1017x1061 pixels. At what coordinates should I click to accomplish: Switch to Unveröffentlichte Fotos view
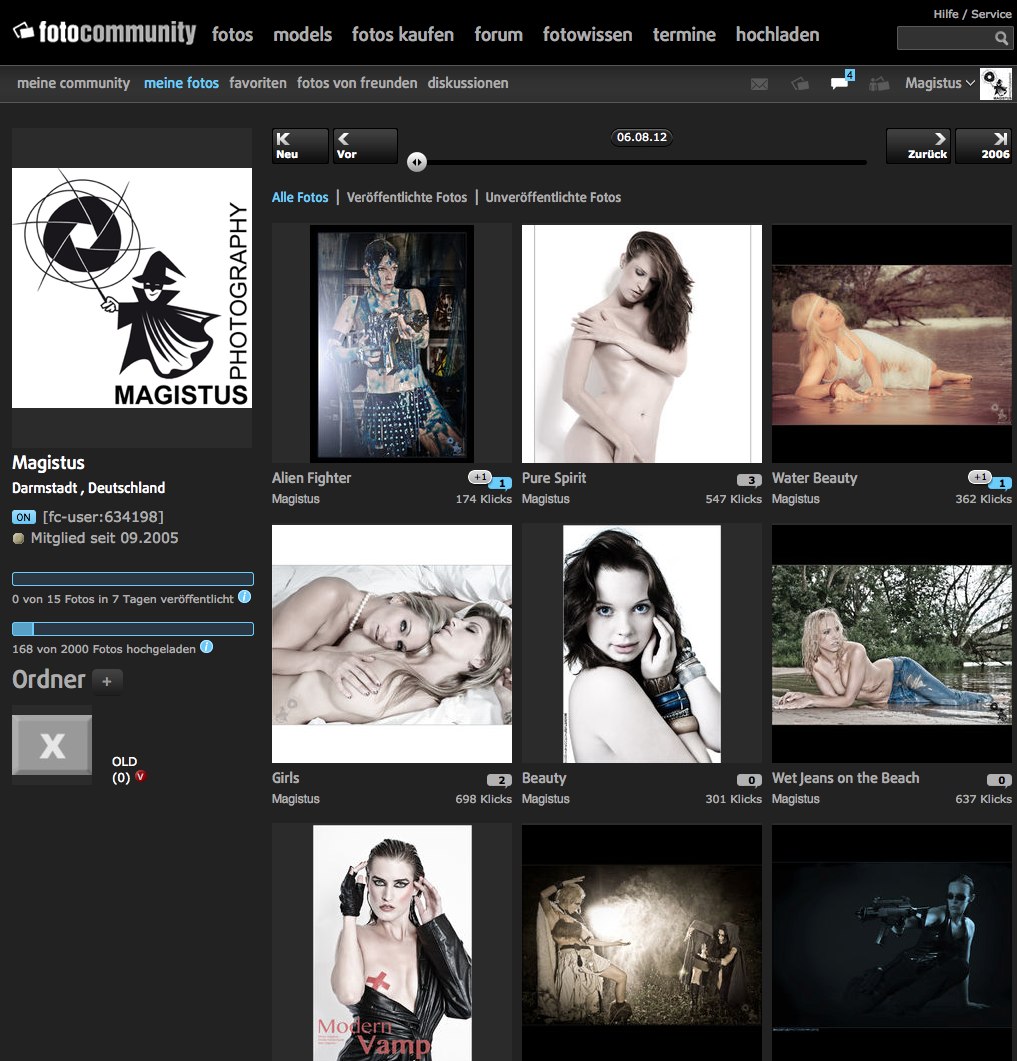[x=554, y=197]
